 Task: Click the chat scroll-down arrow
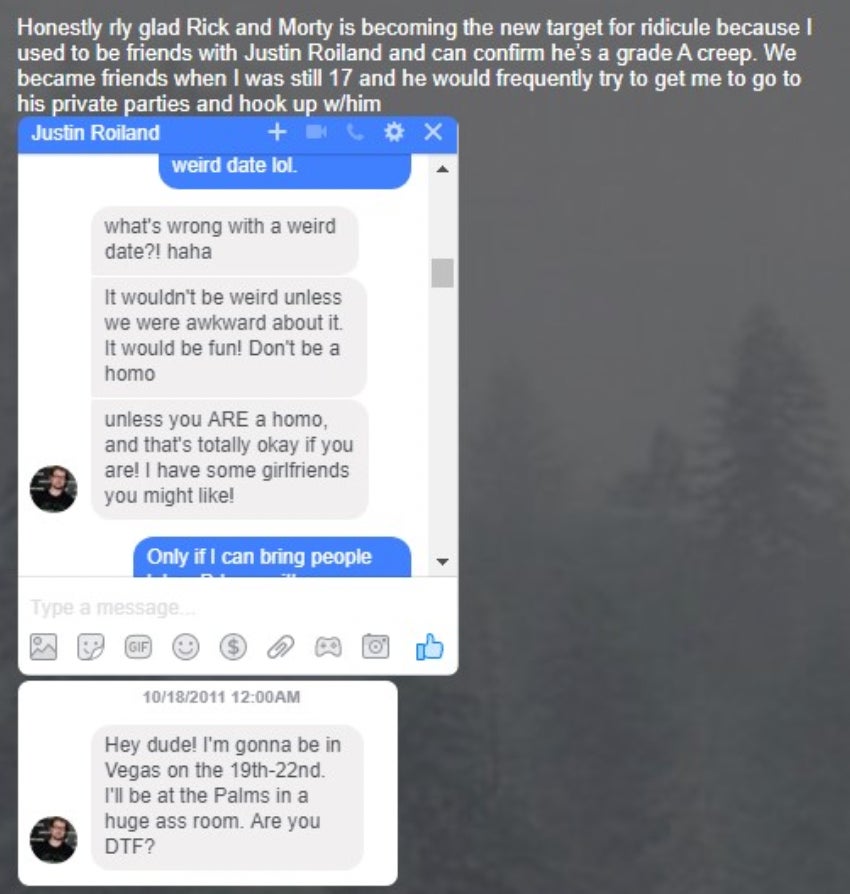point(442,562)
